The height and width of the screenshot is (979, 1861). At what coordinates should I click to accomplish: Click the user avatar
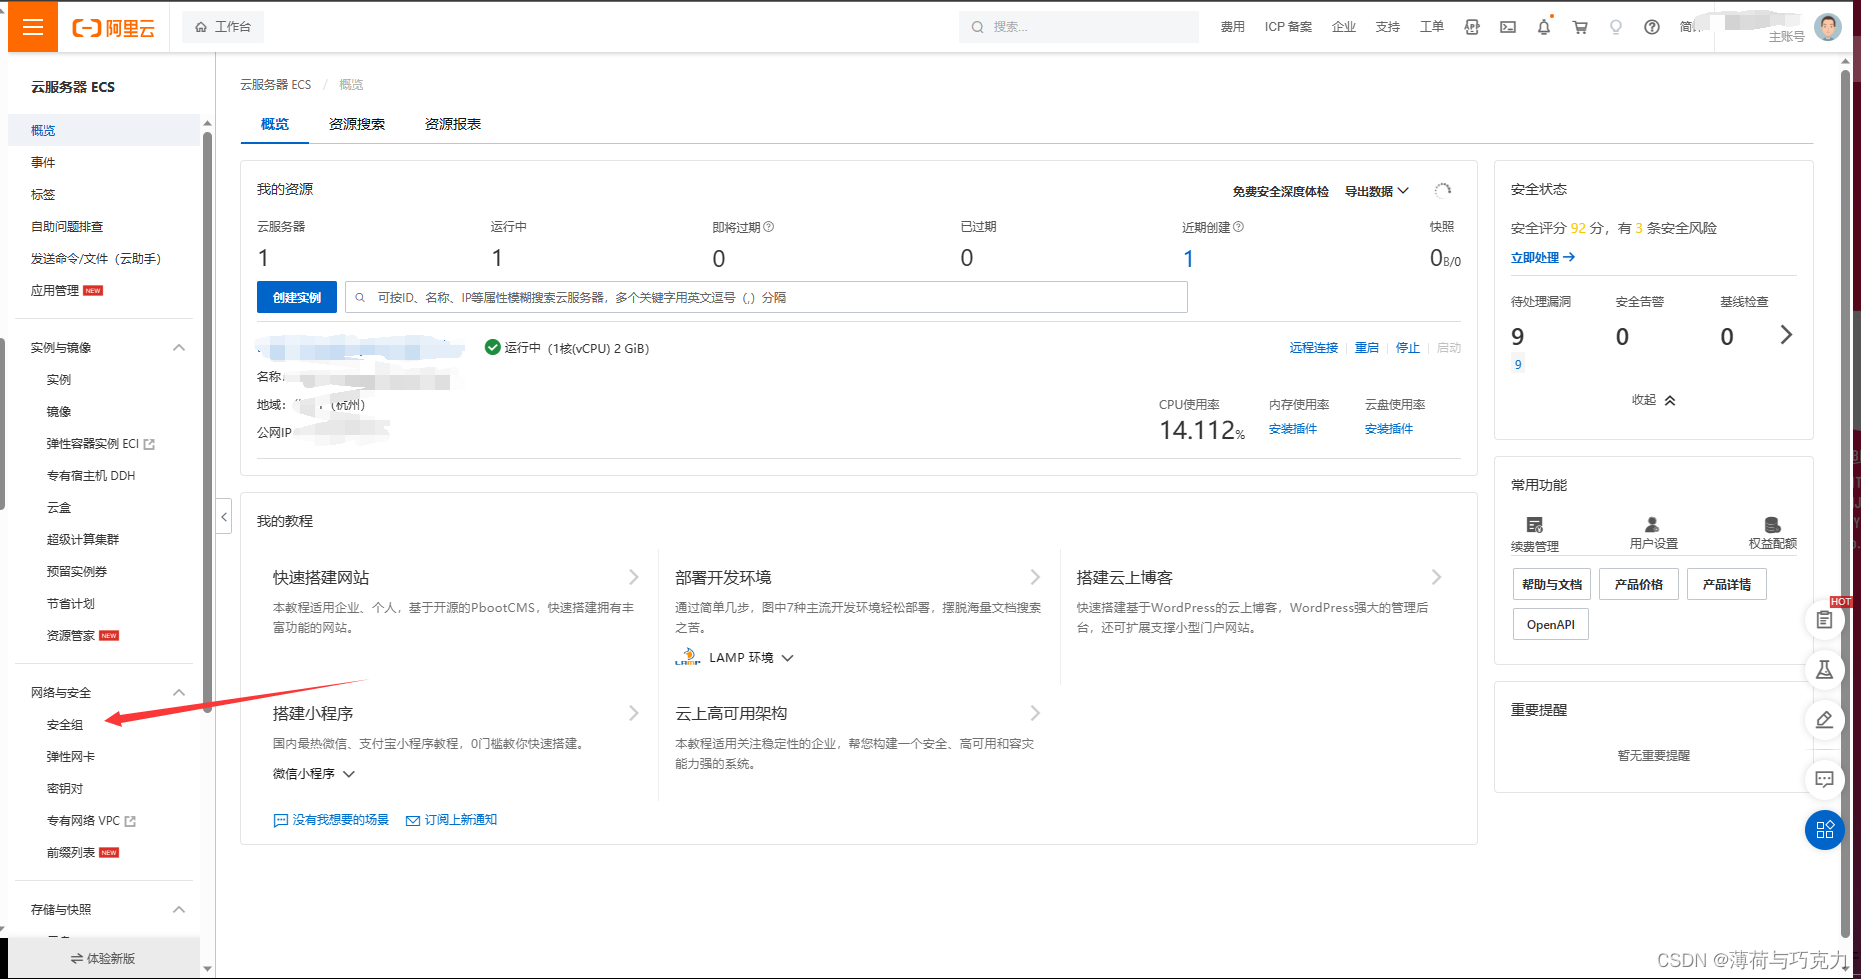[1828, 27]
